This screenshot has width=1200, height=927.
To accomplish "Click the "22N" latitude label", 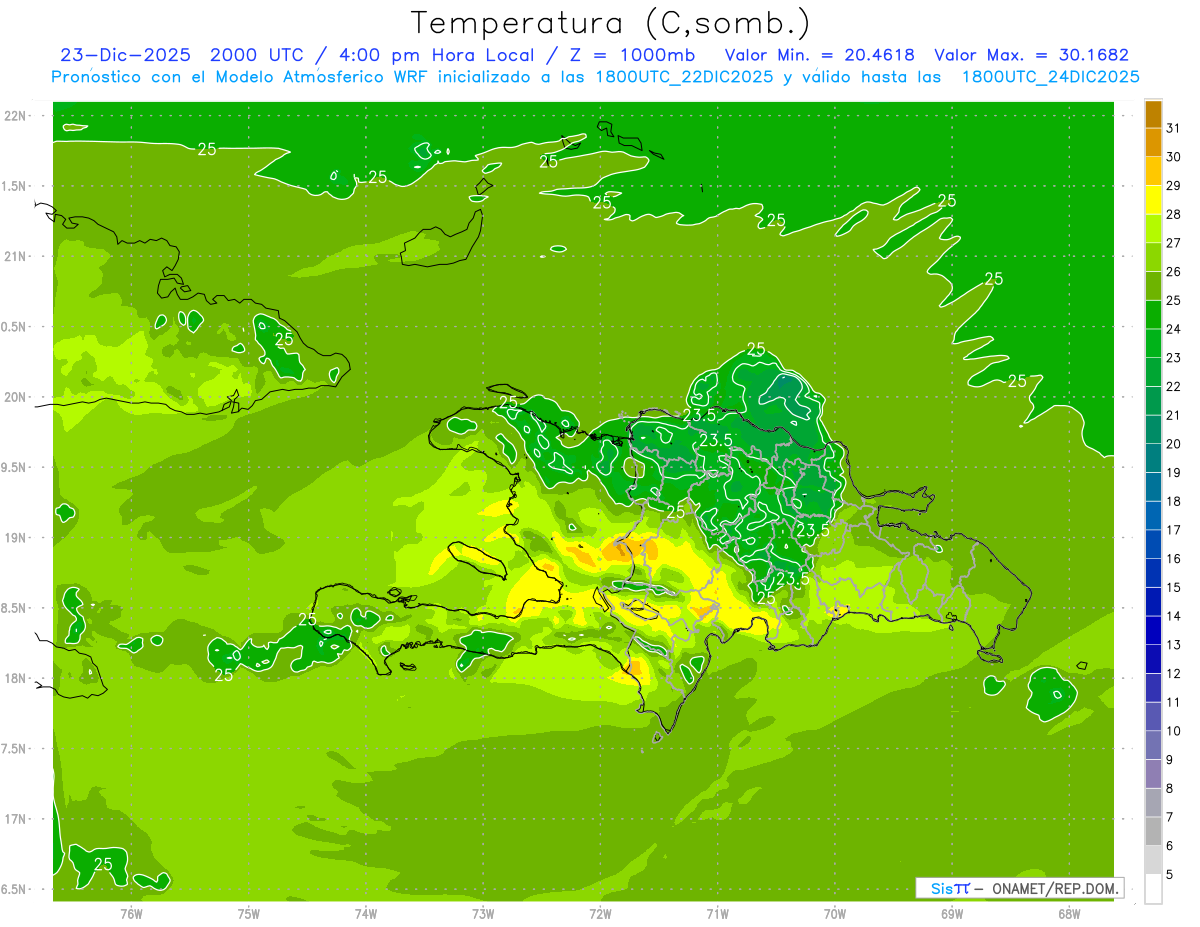I will click(14, 116).
